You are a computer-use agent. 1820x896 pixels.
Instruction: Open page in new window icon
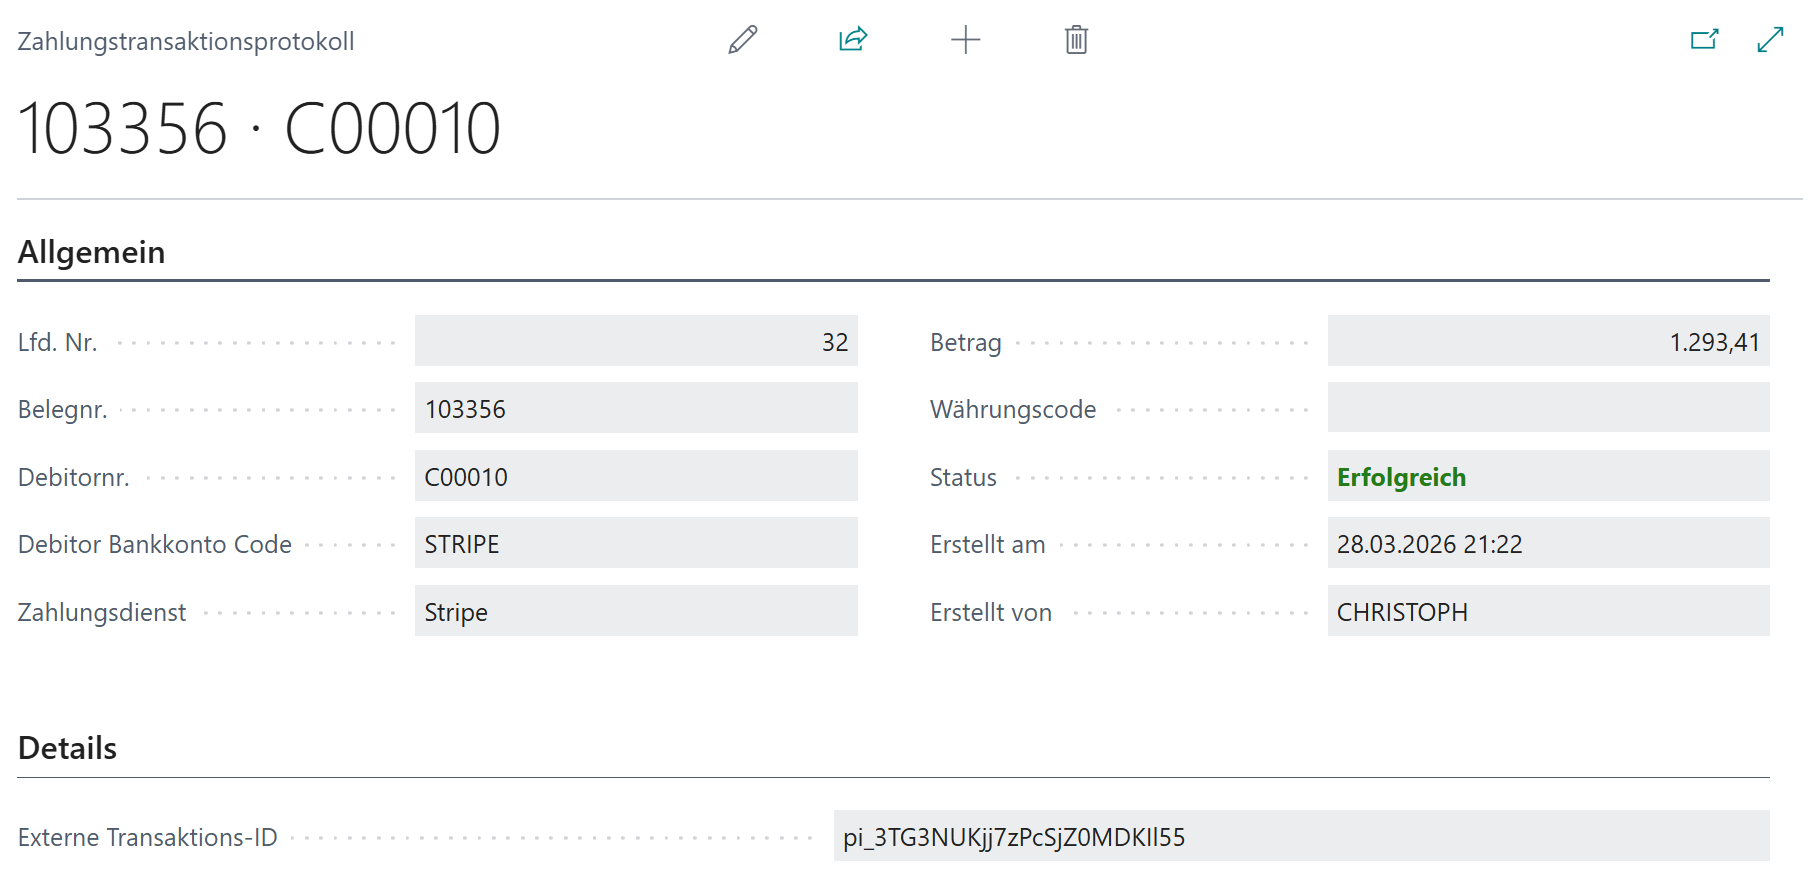coord(1704,40)
